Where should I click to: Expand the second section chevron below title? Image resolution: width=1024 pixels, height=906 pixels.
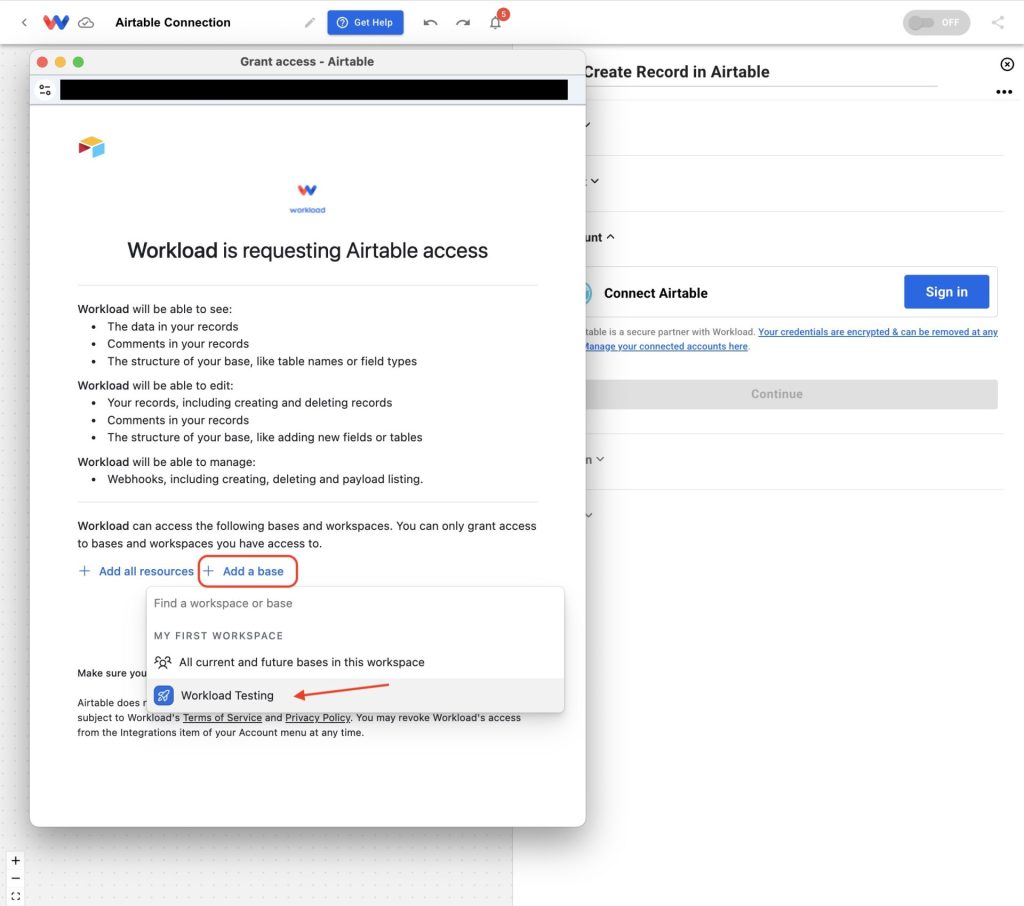click(594, 181)
